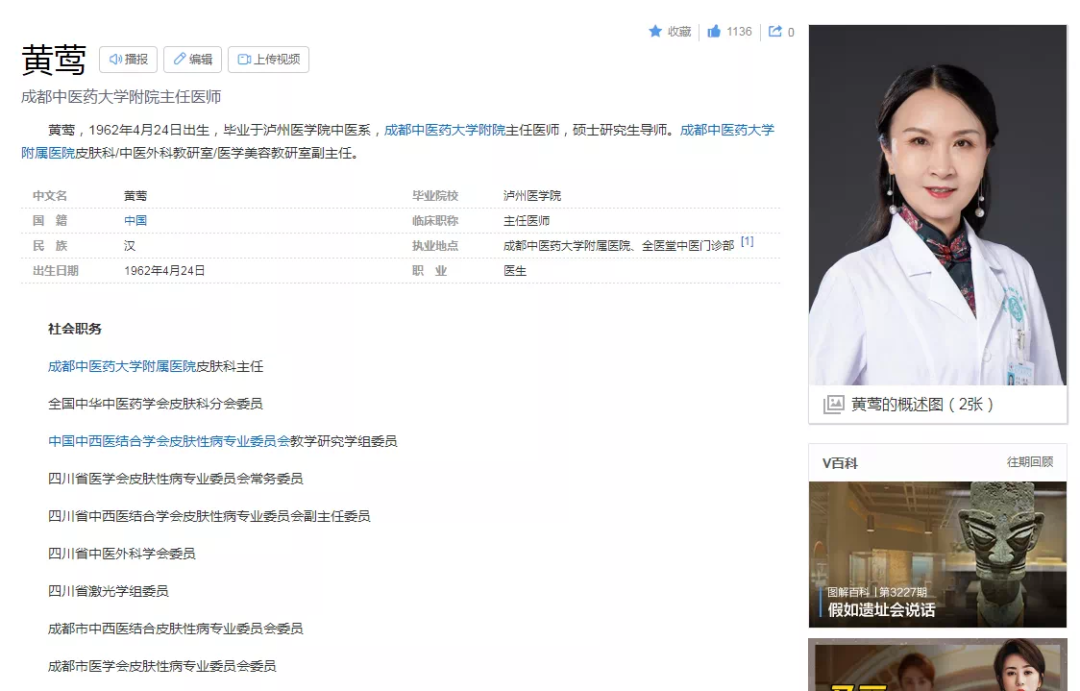Screen dimensions: 1080x691
Task: Click the 执业地点 value 成都中医药大学附属医院、全医堂中医门诊部
Action: [x=619, y=246]
